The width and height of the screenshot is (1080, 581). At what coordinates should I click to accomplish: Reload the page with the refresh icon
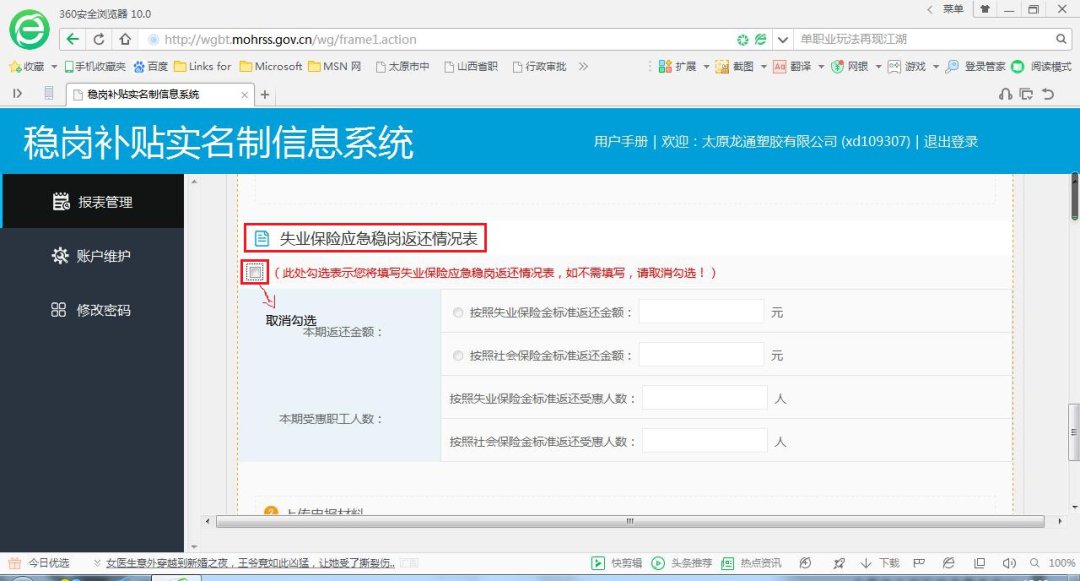pos(99,40)
